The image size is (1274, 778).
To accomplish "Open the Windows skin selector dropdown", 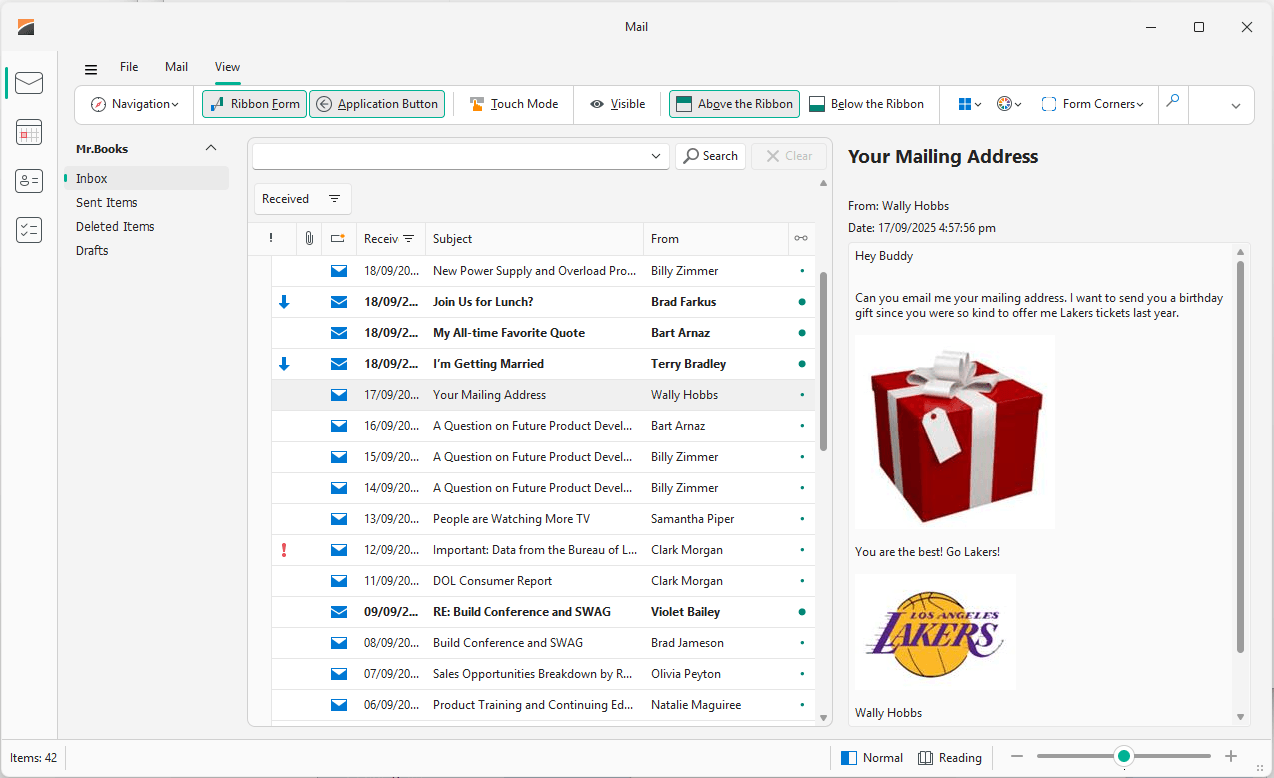I will (970, 104).
